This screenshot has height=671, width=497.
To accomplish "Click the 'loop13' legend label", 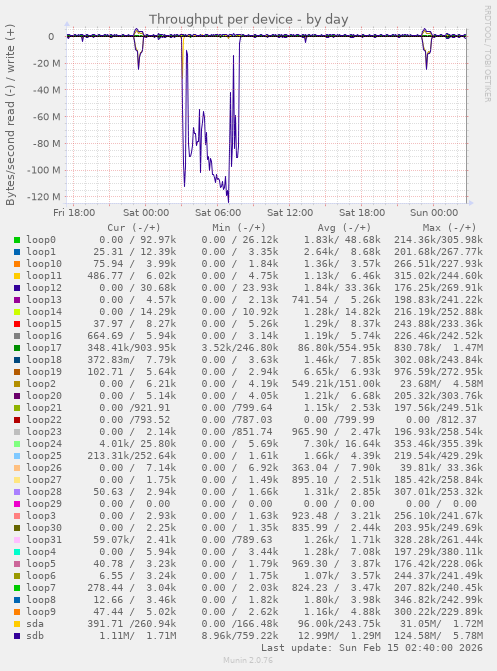I will click(44, 300).
